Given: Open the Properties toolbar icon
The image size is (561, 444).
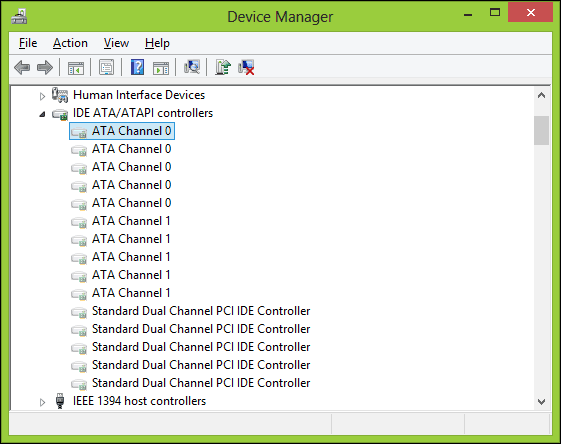Looking at the screenshot, I should [107, 67].
